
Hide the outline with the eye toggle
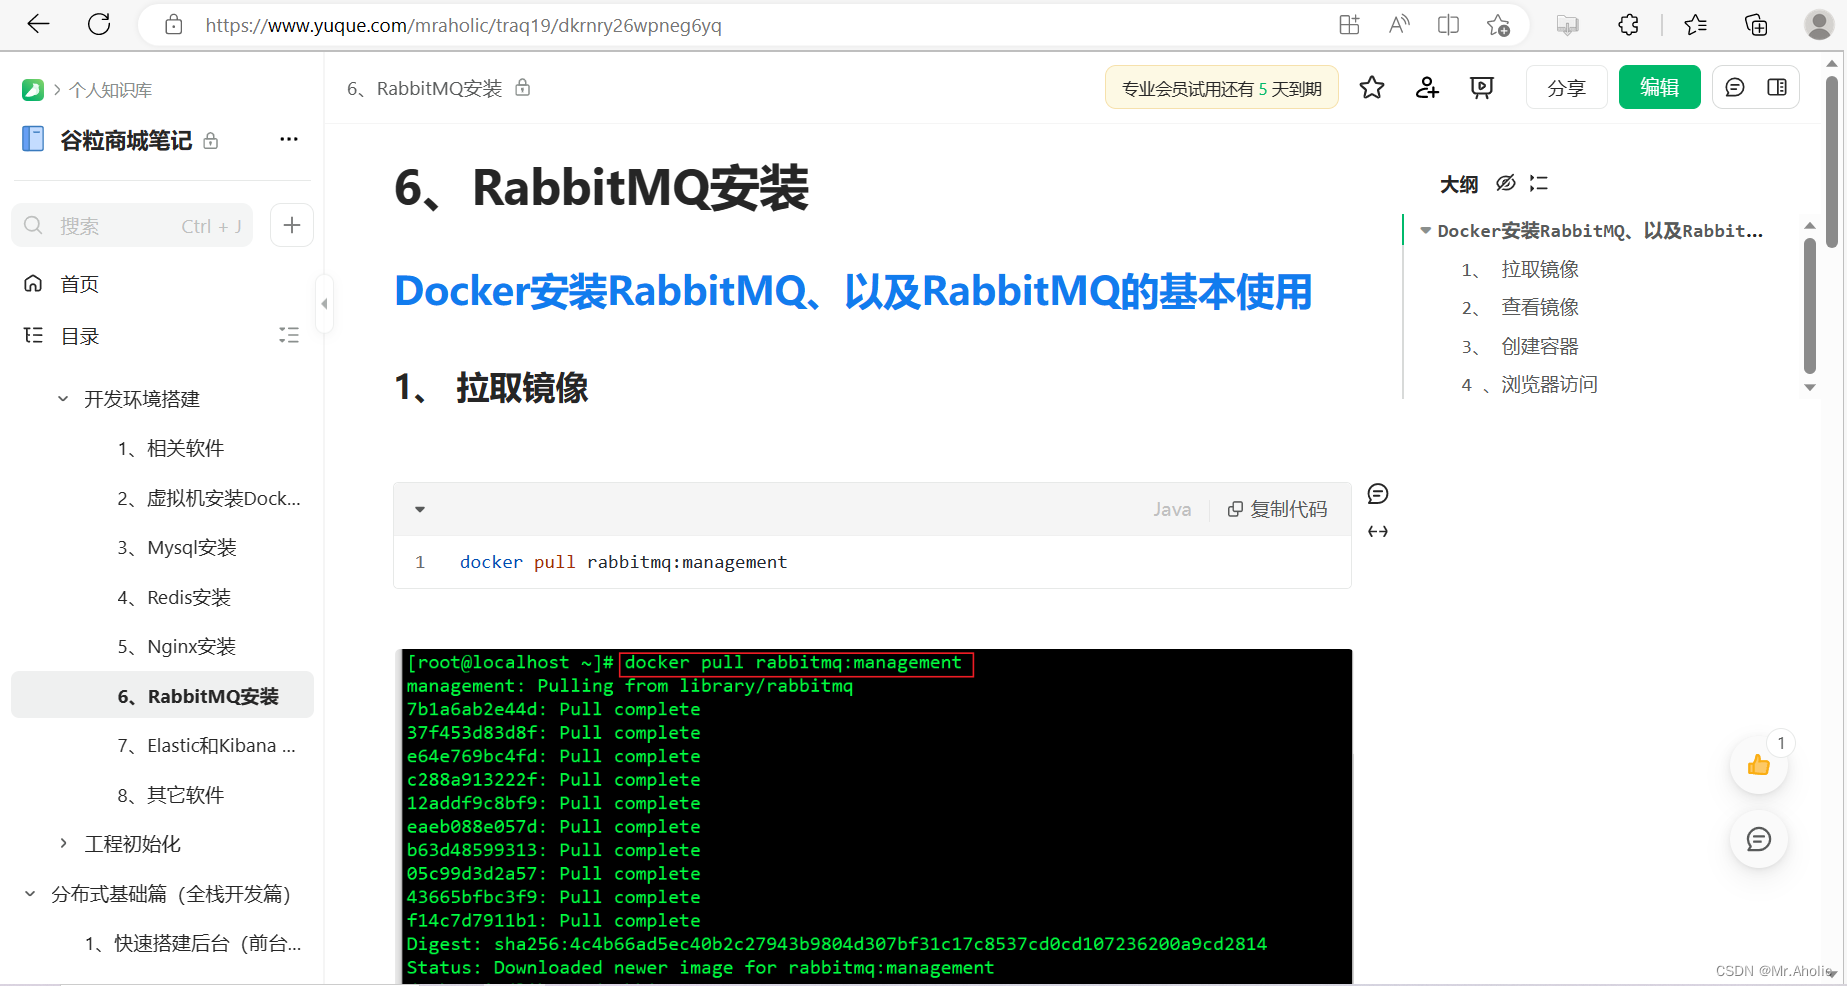point(1506,183)
